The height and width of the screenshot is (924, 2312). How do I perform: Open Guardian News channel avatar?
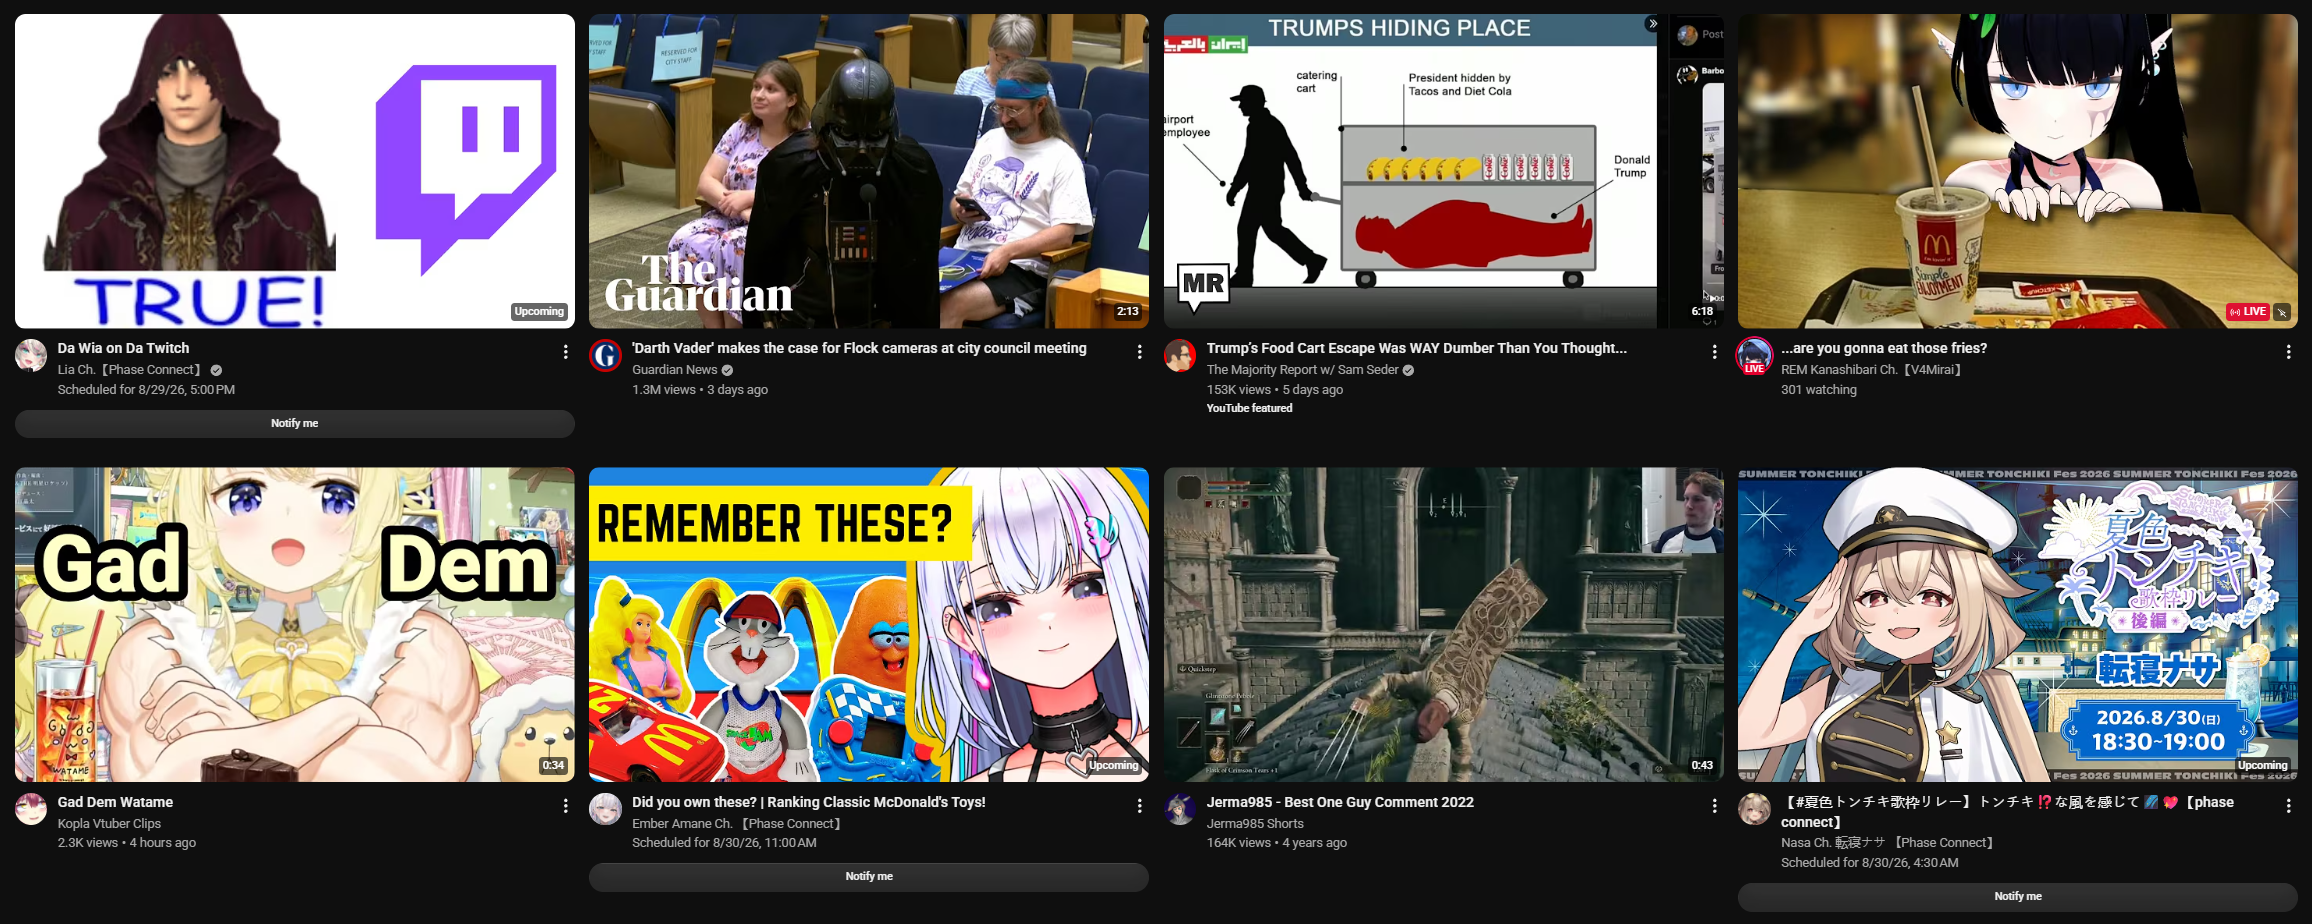[x=605, y=355]
